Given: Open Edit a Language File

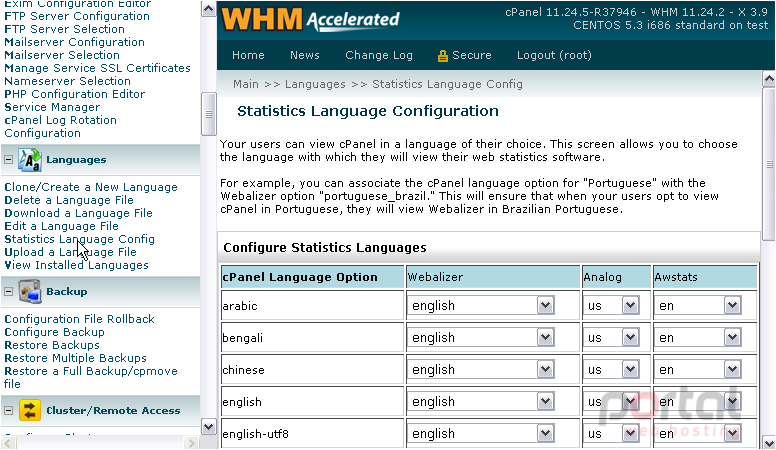Looking at the screenshot, I should click(x=61, y=226).
